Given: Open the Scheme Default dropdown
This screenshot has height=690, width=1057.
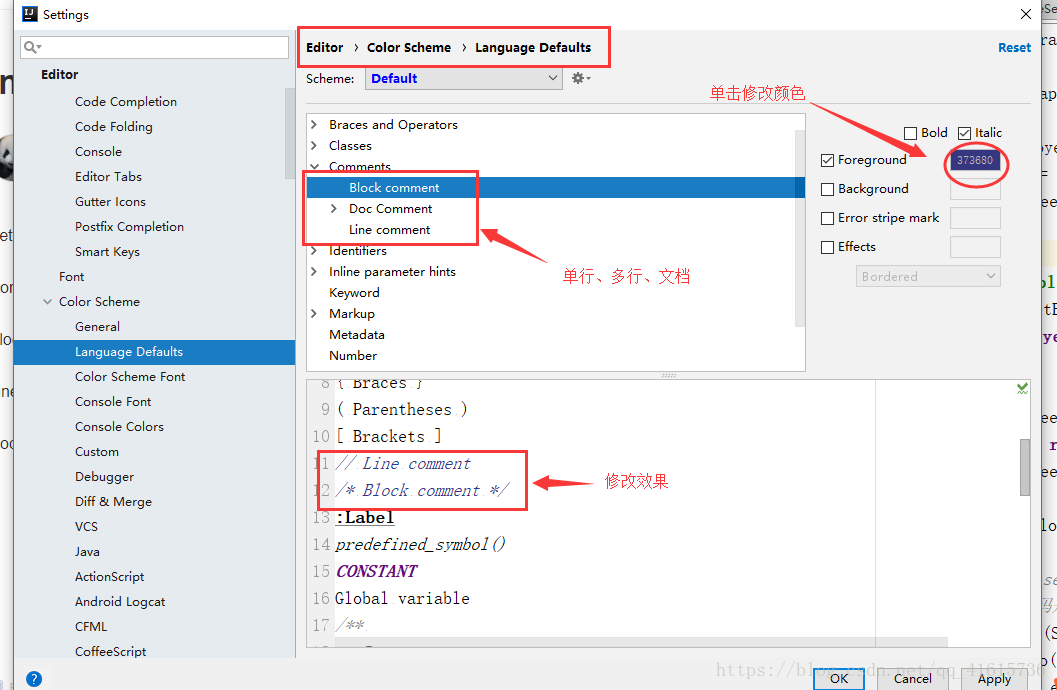Looking at the screenshot, I should click(x=464, y=78).
